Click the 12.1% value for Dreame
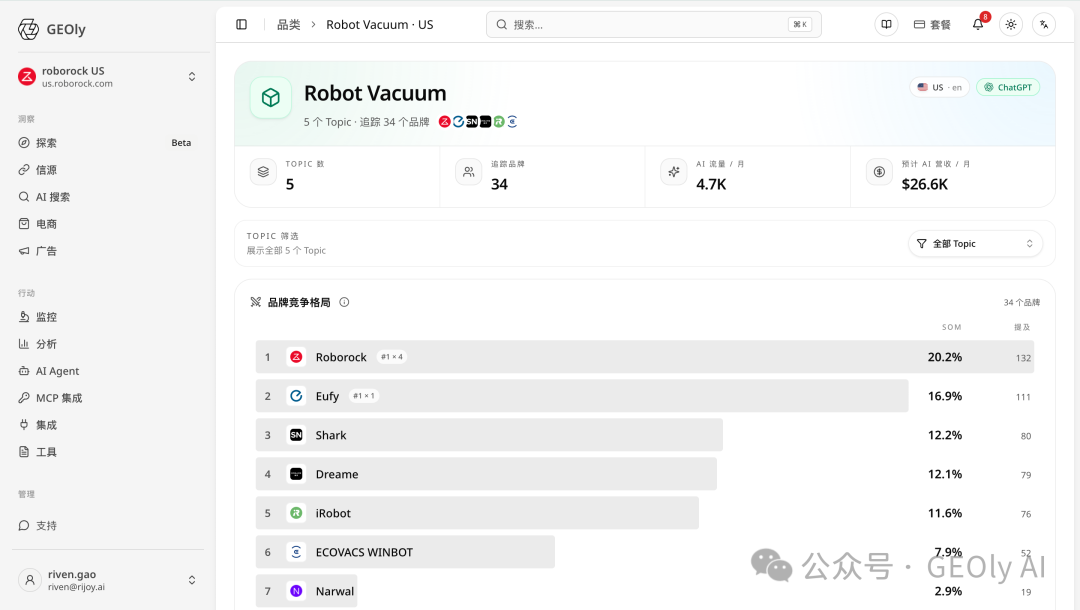This screenshot has width=1080, height=610. [x=944, y=474]
